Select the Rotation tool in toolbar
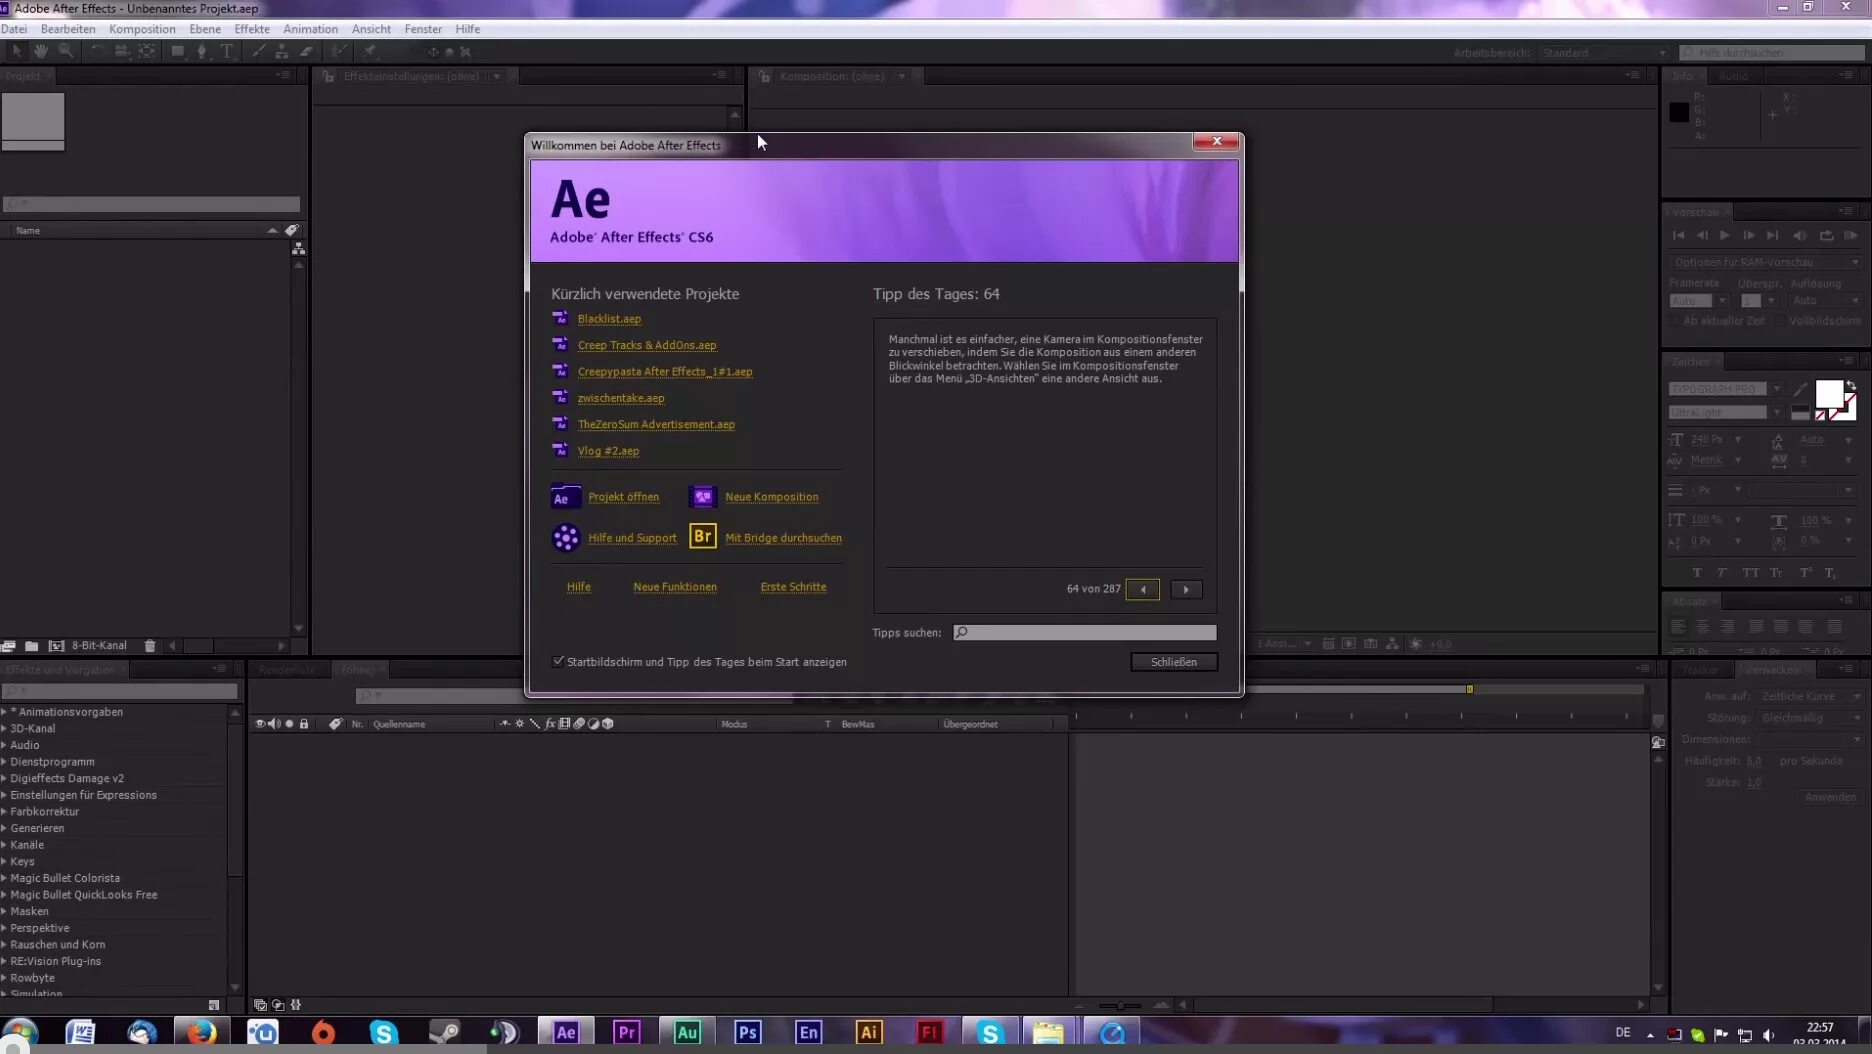Screen dimensions: 1872x1054 coord(97,51)
